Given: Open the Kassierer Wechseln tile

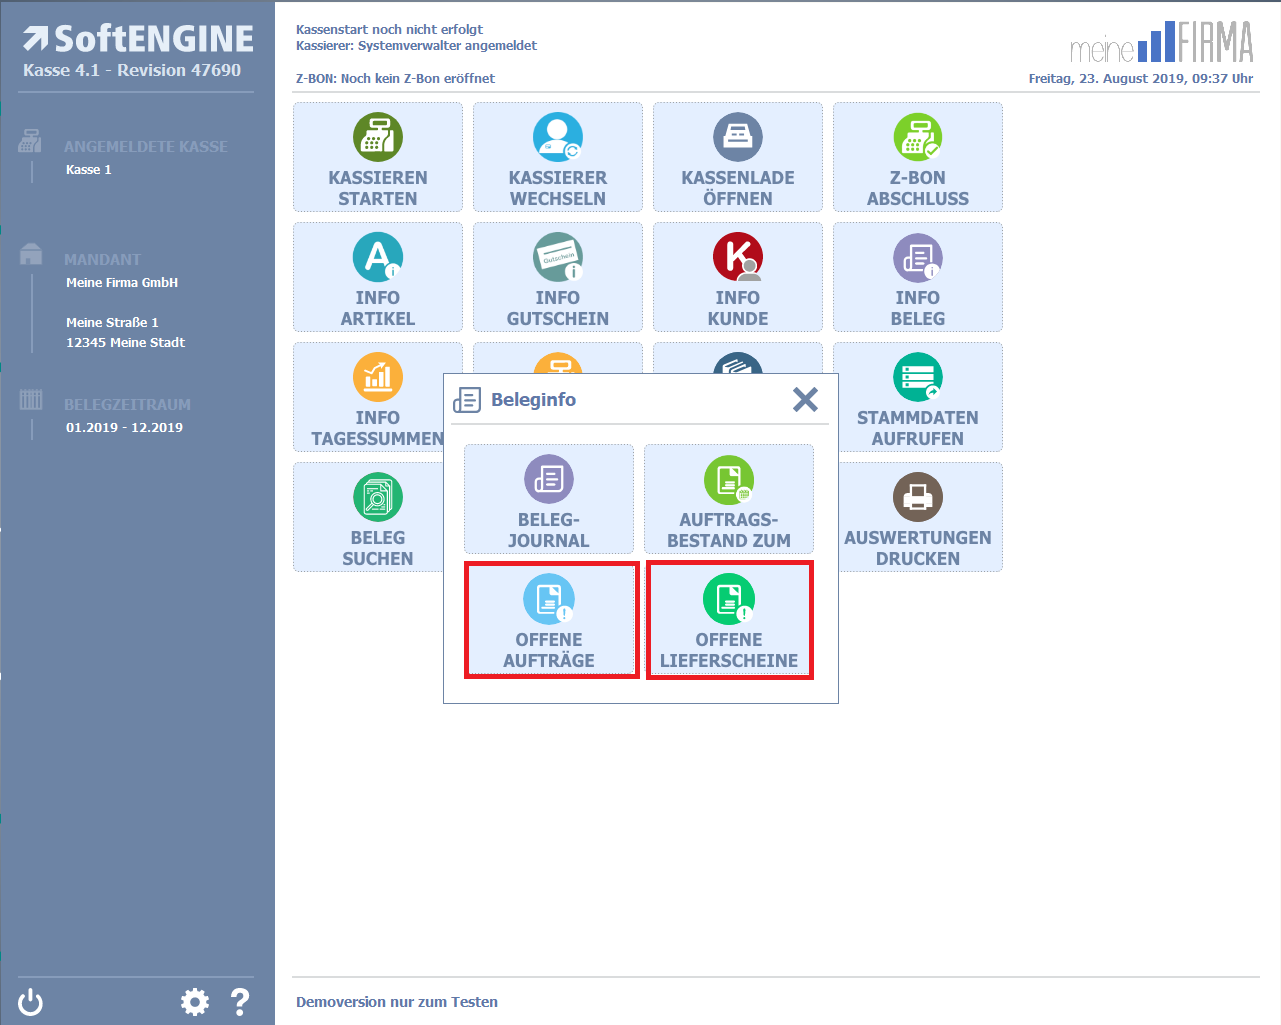Looking at the screenshot, I should (557, 157).
